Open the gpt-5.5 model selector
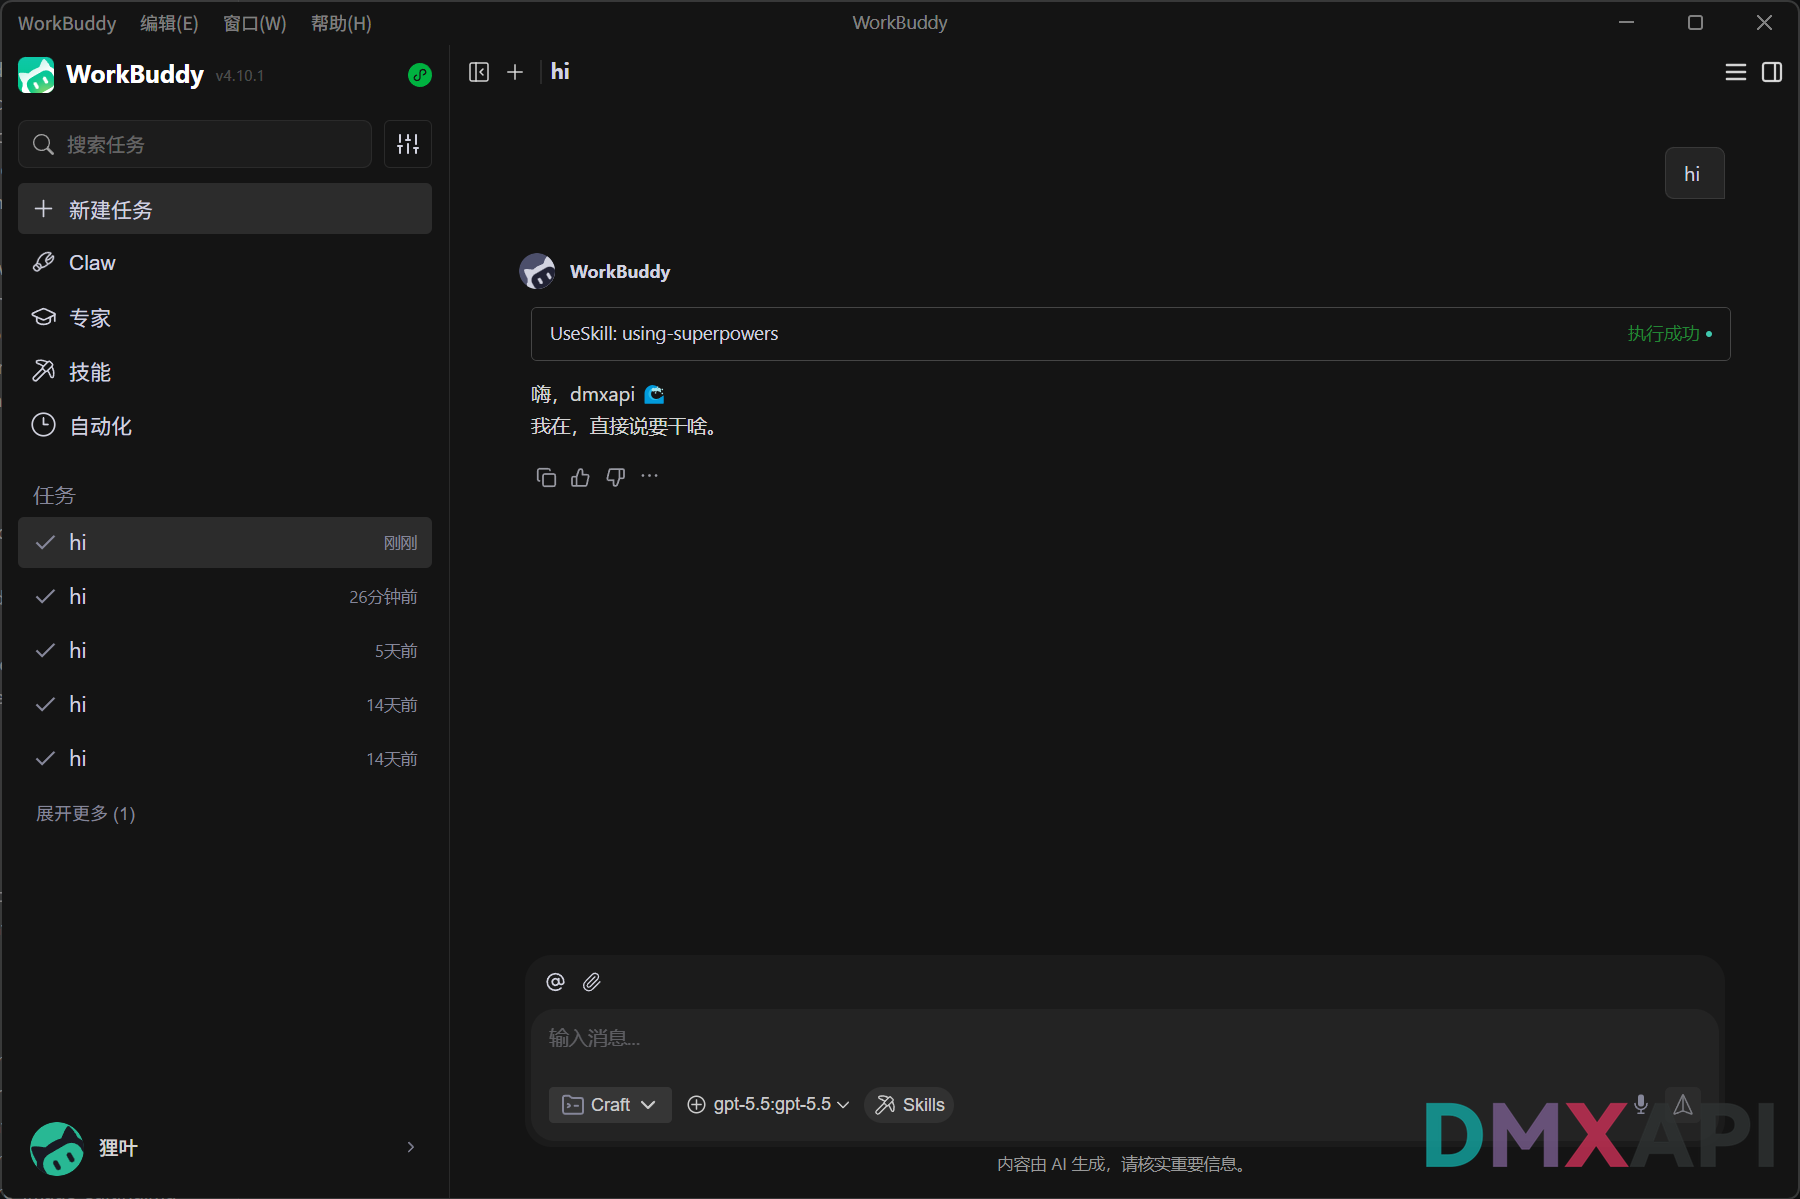The width and height of the screenshot is (1800, 1199). 768,1105
